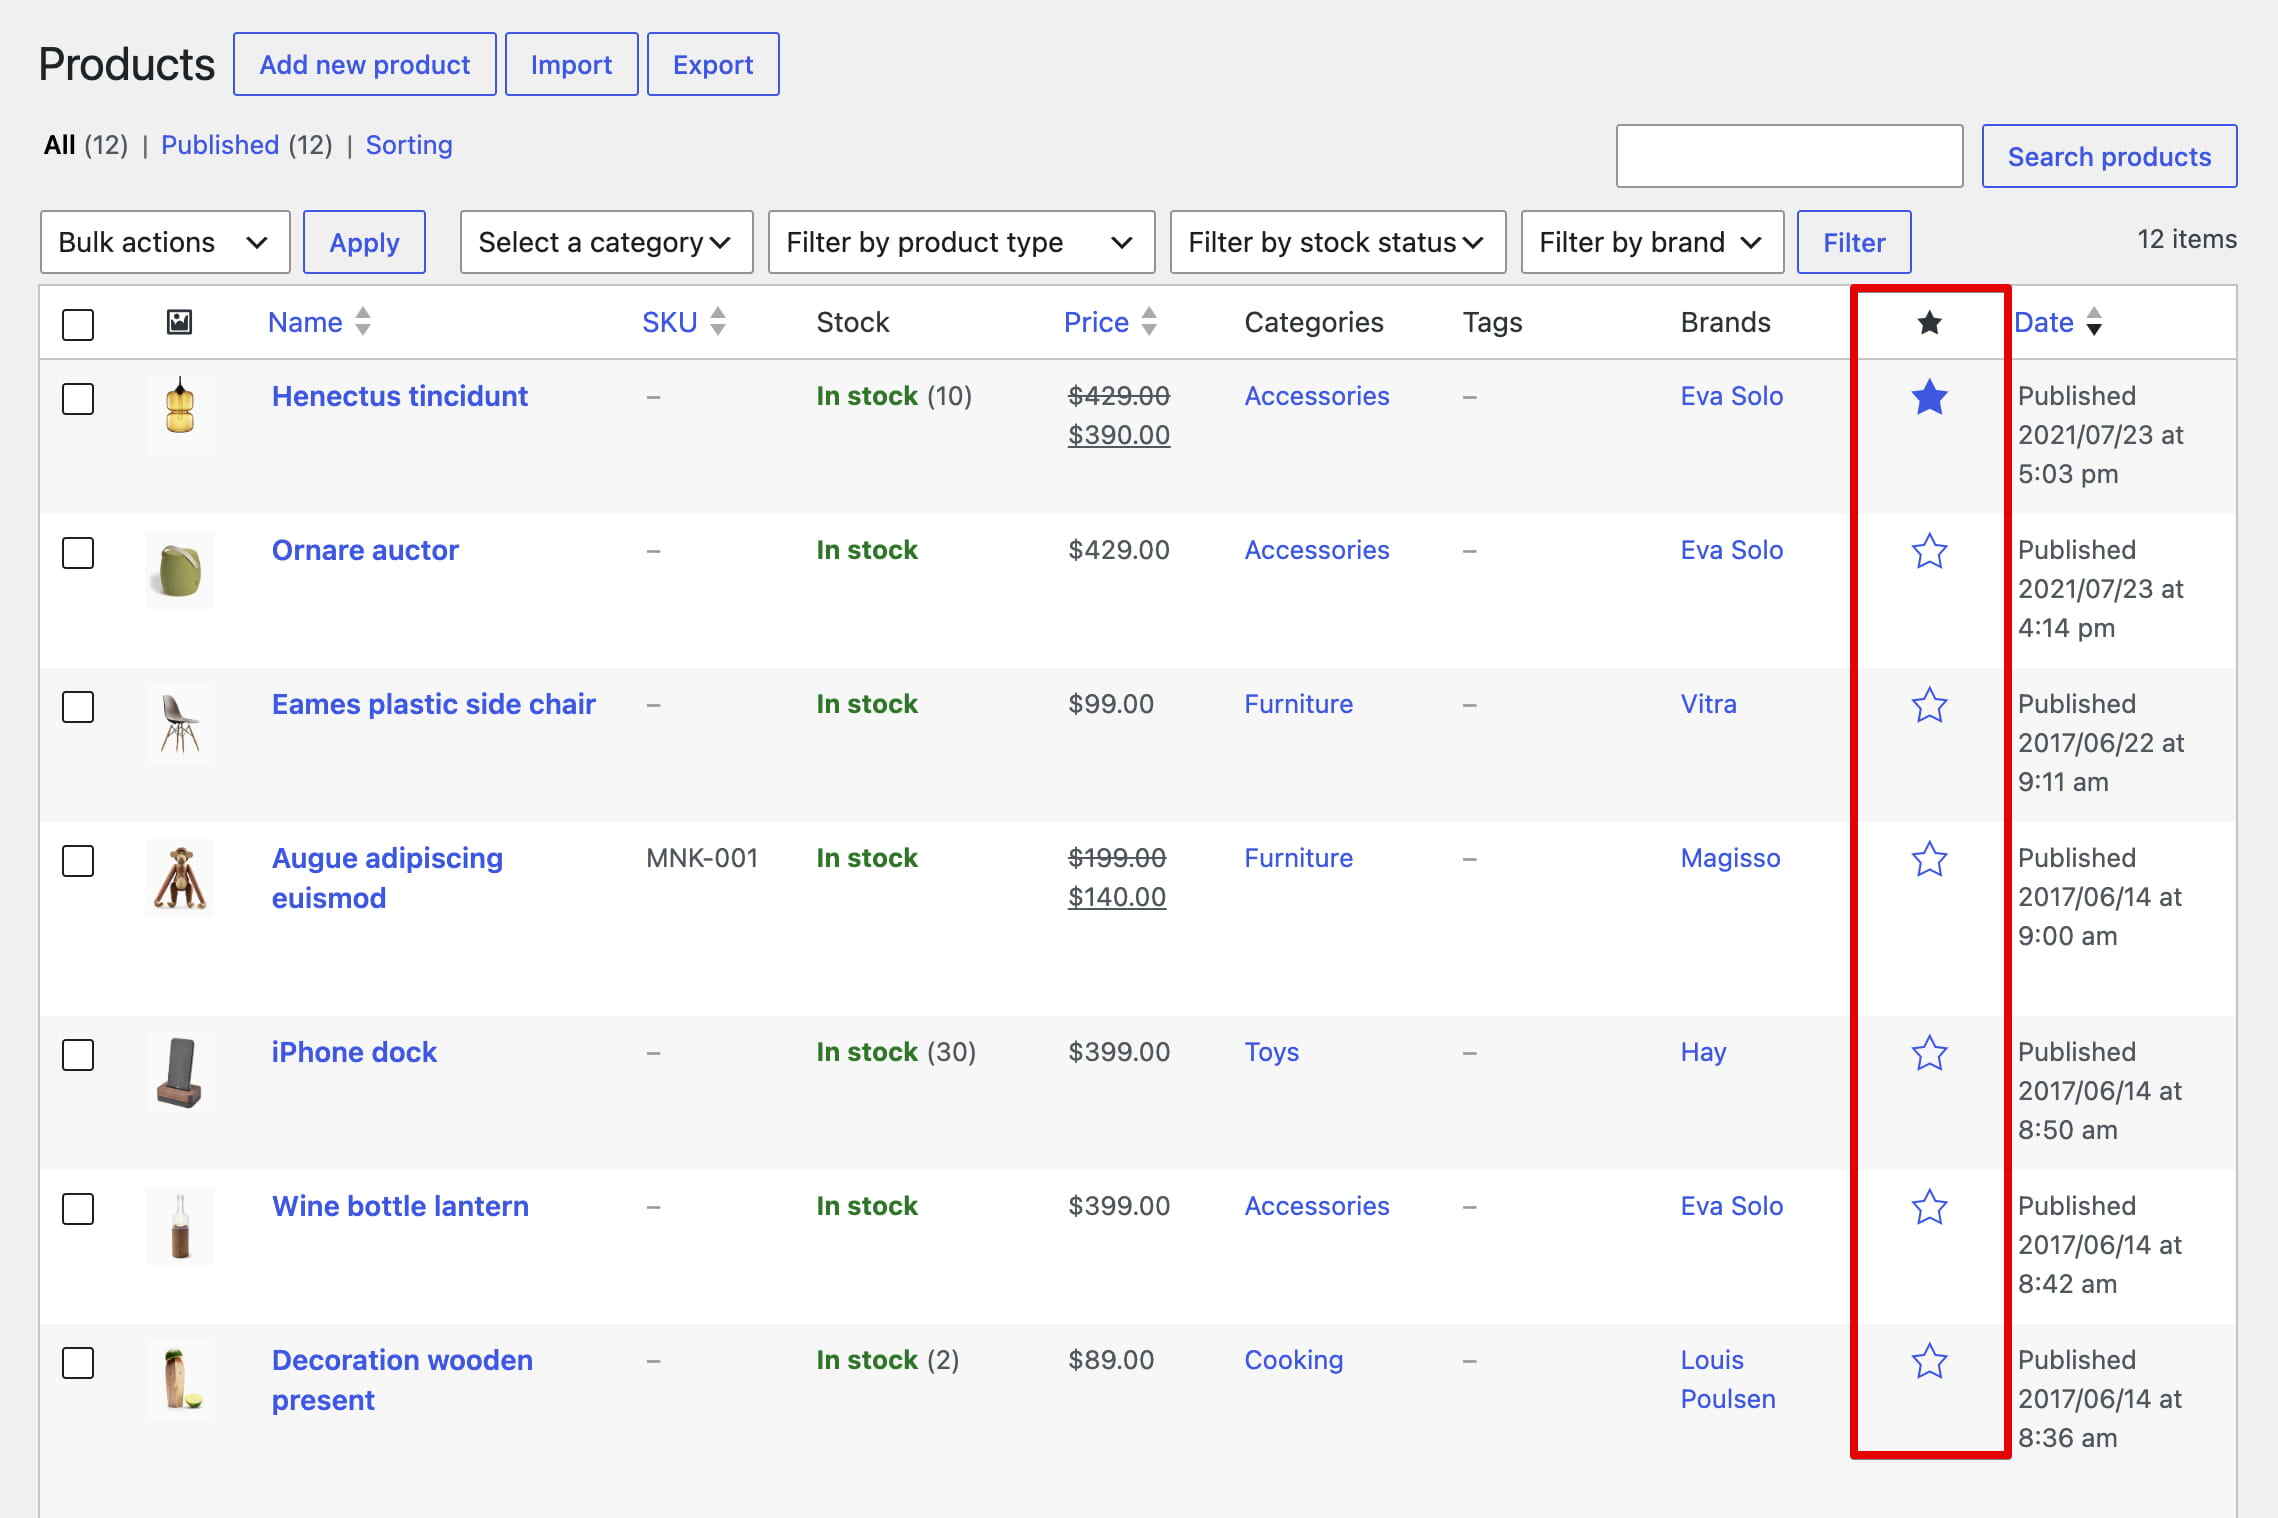Sort by Date using sort arrows

2094,322
